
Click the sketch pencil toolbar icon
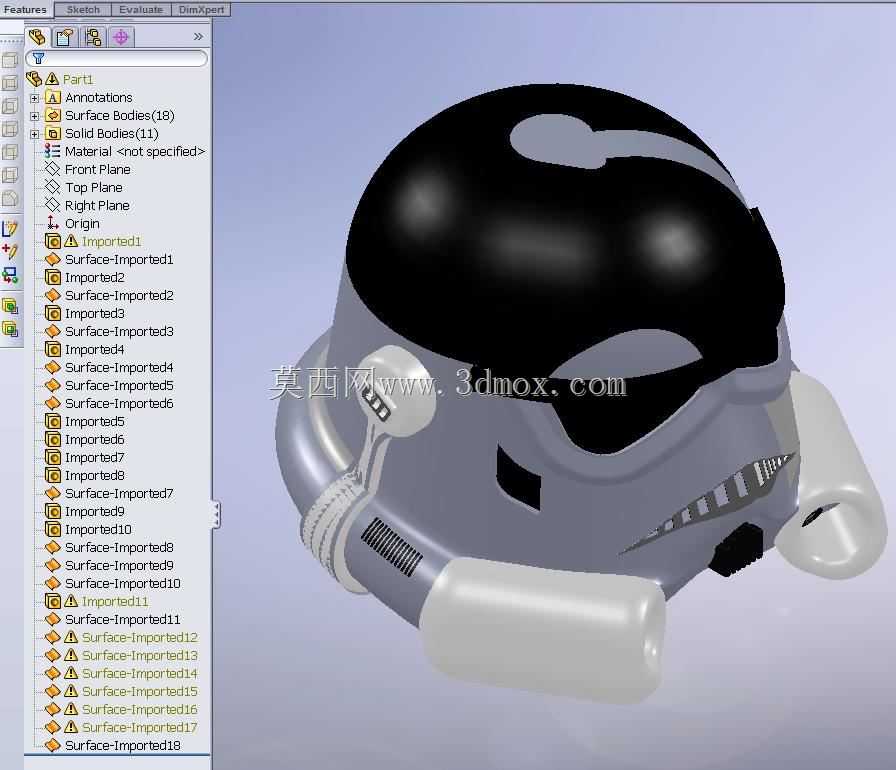coord(10,228)
